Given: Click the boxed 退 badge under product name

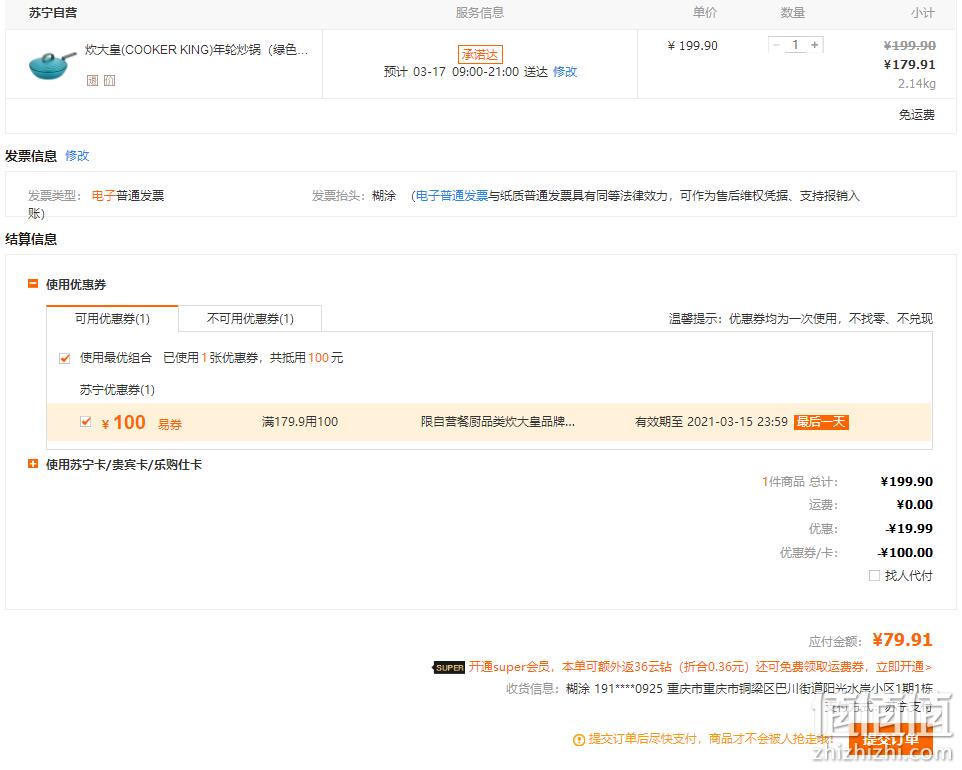Looking at the screenshot, I should [92, 80].
